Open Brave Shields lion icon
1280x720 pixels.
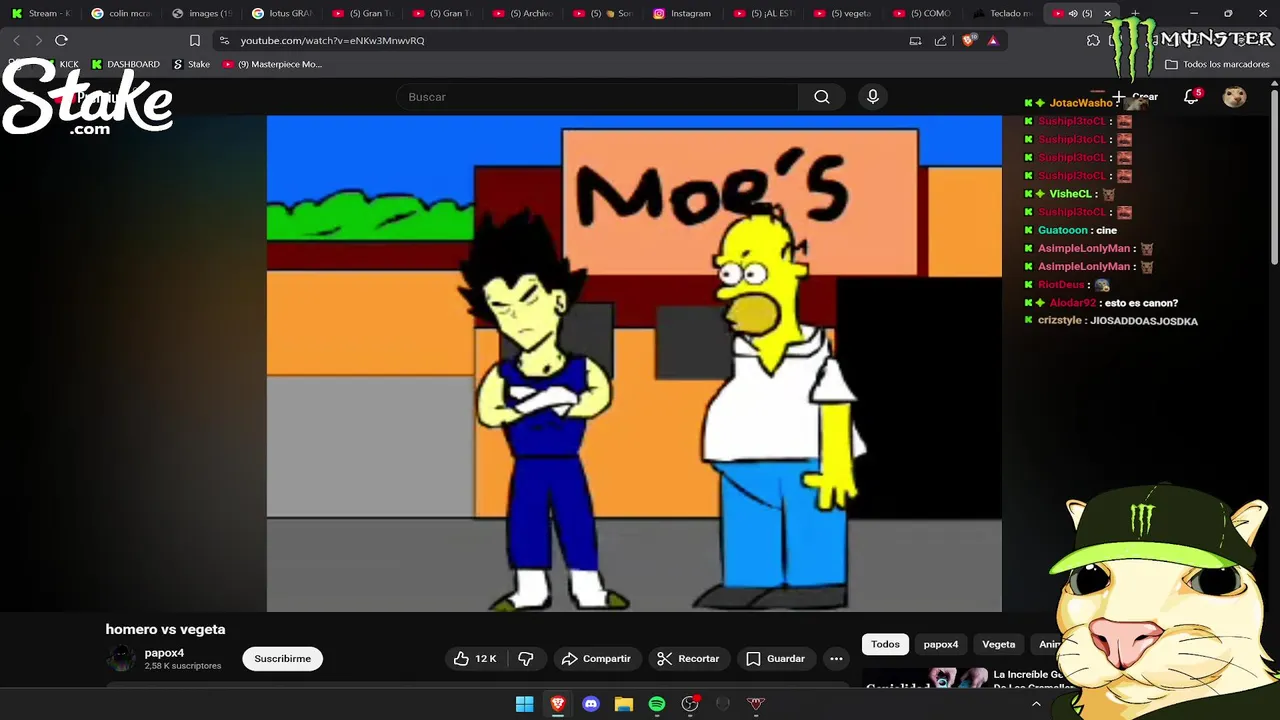point(968,40)
